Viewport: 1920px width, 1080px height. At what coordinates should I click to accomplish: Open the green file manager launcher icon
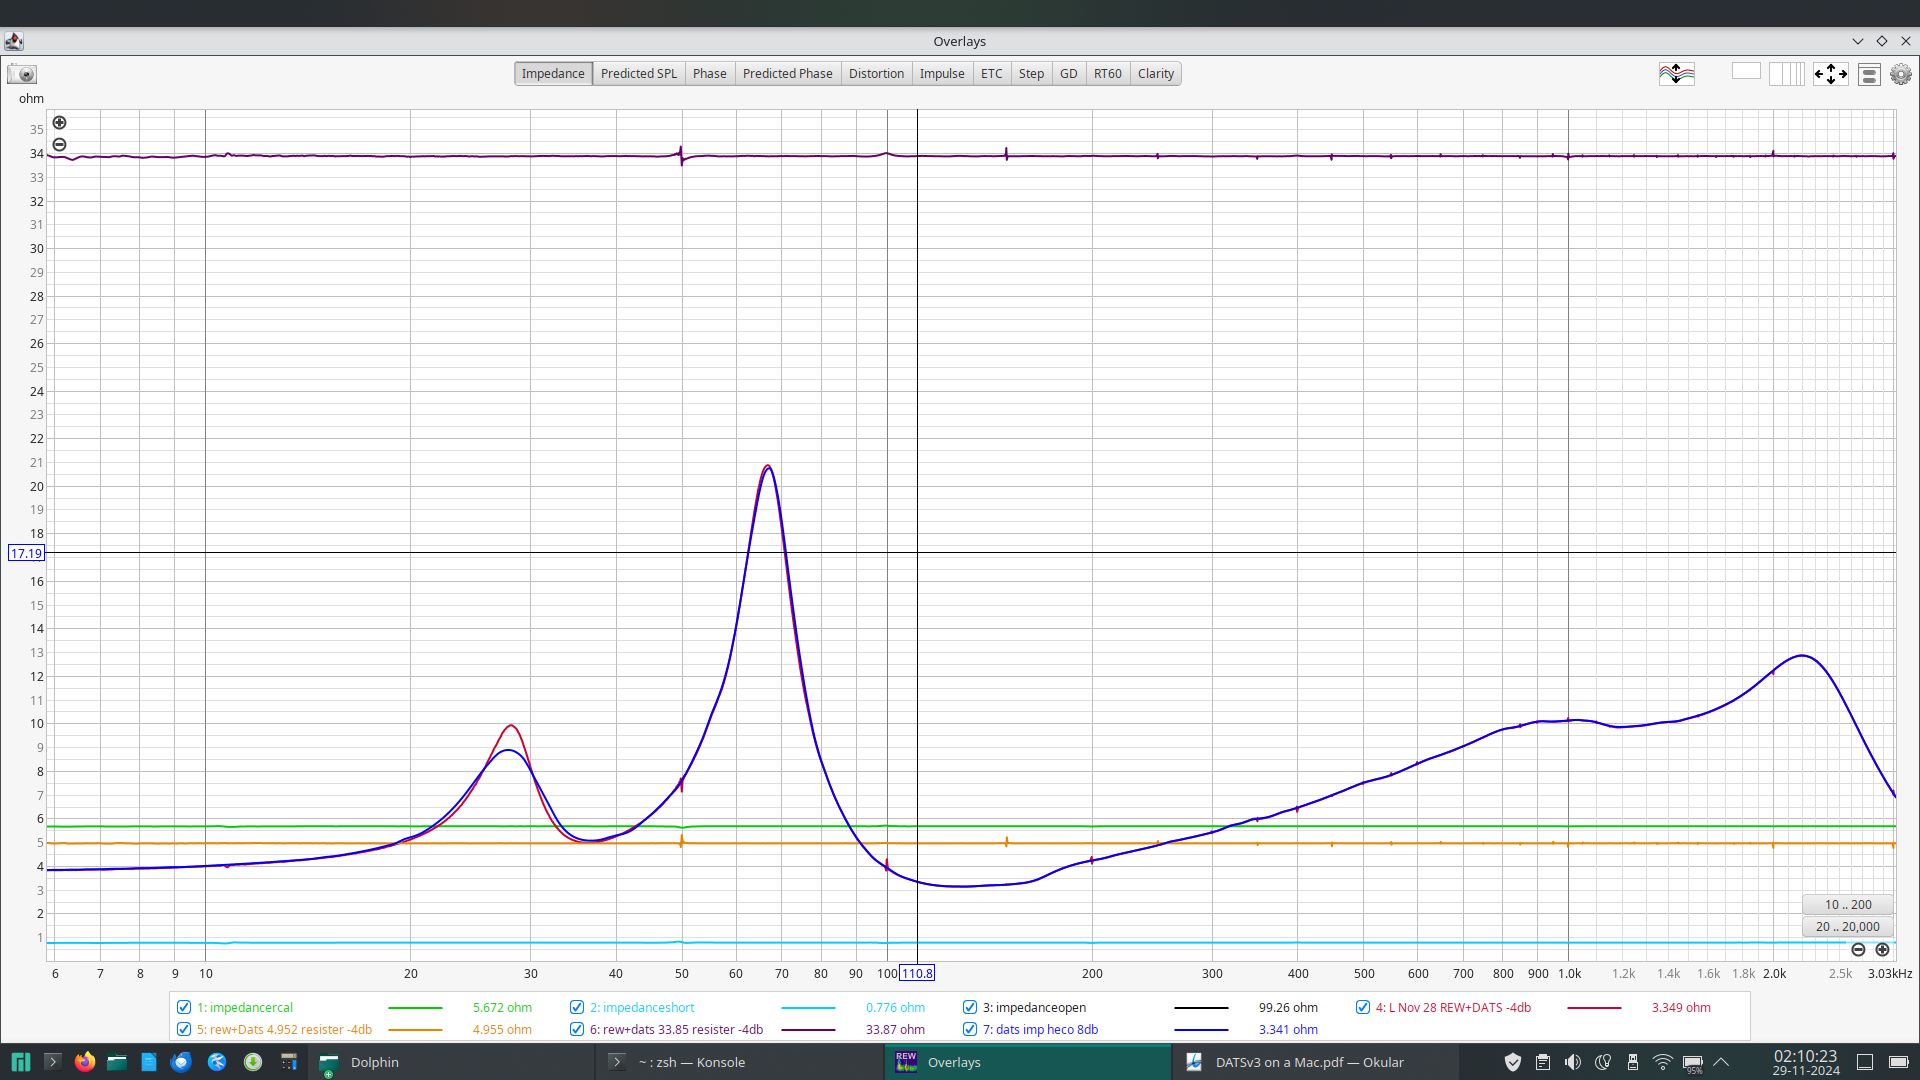117,1062
